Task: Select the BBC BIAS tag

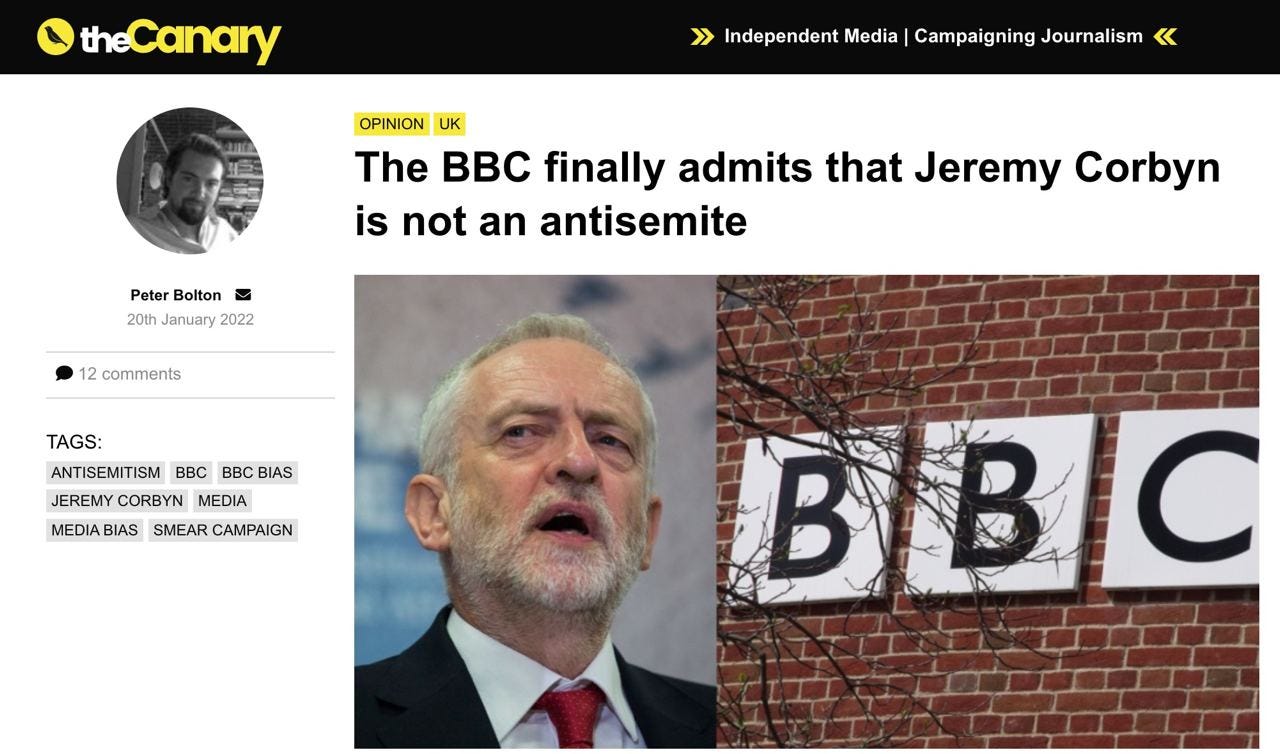Action: (x=257, y=473)
